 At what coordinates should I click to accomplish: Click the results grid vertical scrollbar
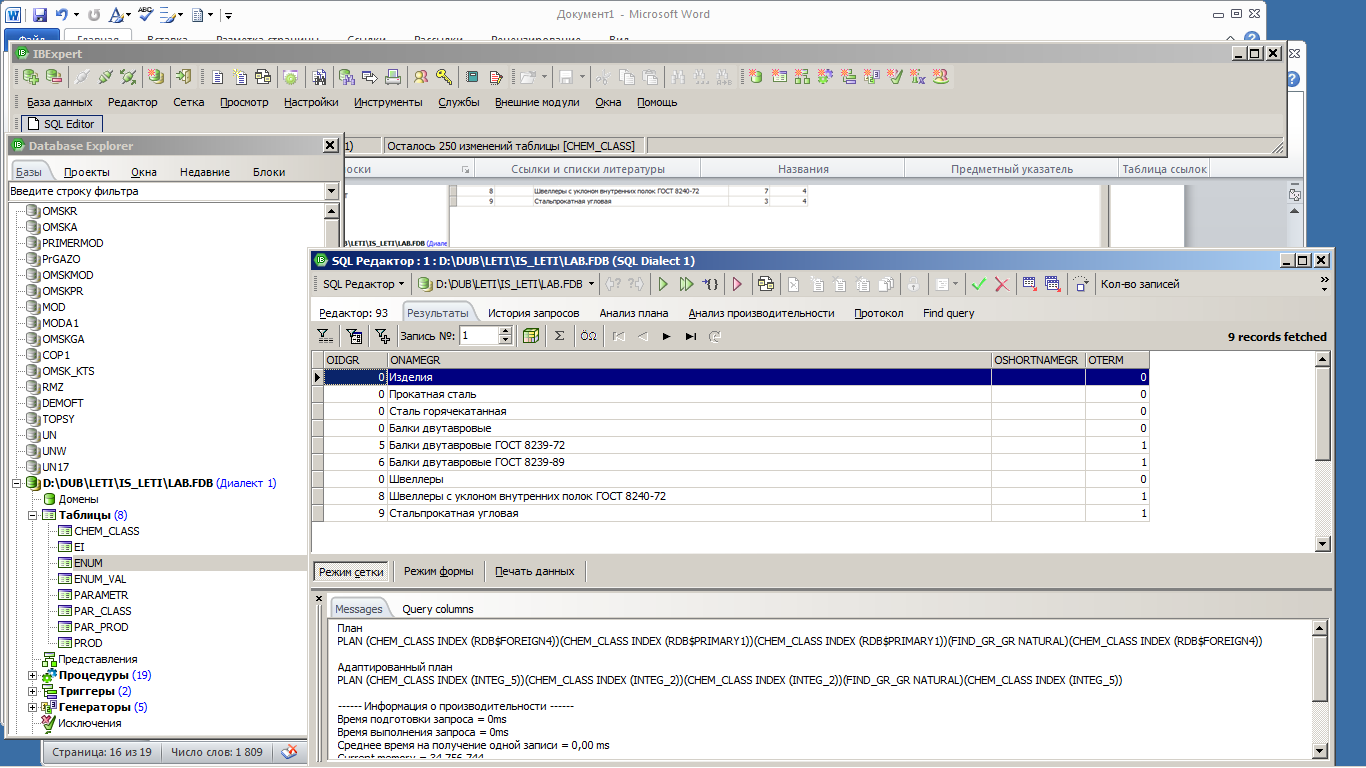coord(1323,450)
